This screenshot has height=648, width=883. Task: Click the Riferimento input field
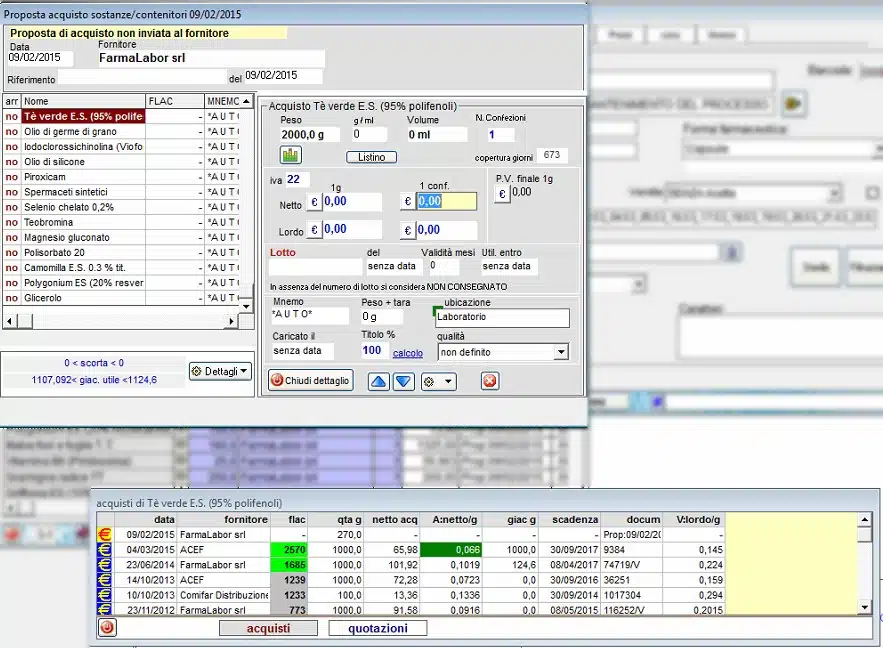141,77
